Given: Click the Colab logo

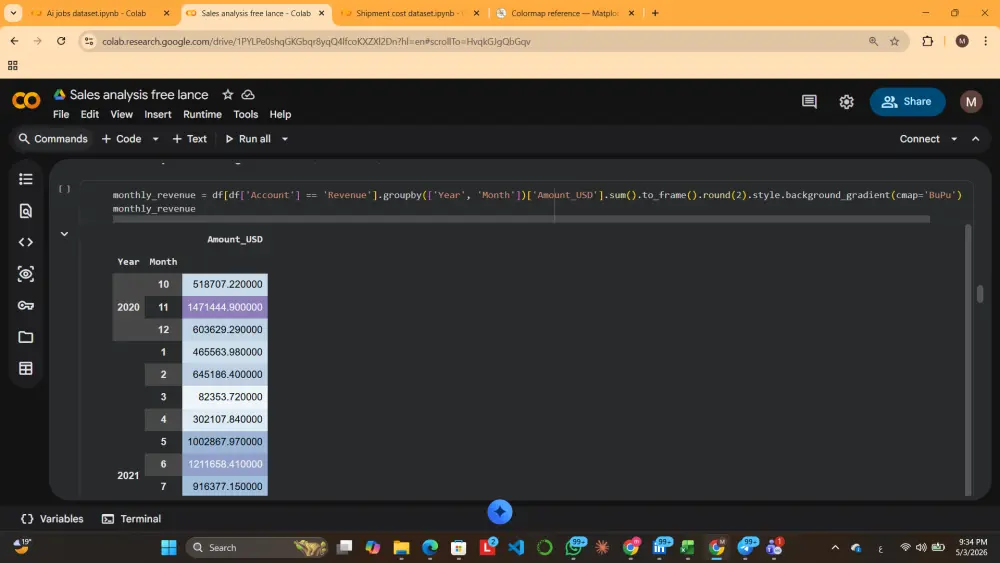Looking at the screenshot, I should [26, 101].
